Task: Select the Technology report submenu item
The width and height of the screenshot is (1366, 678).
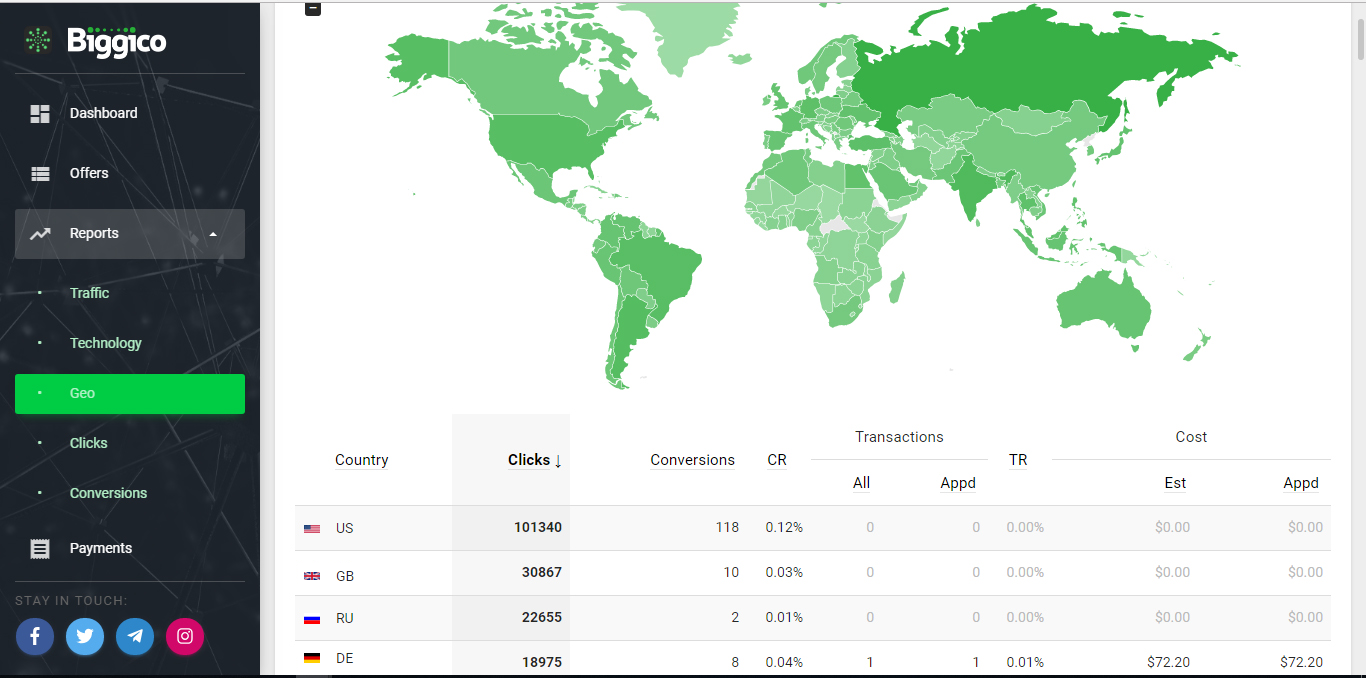Action: [106, 343]
